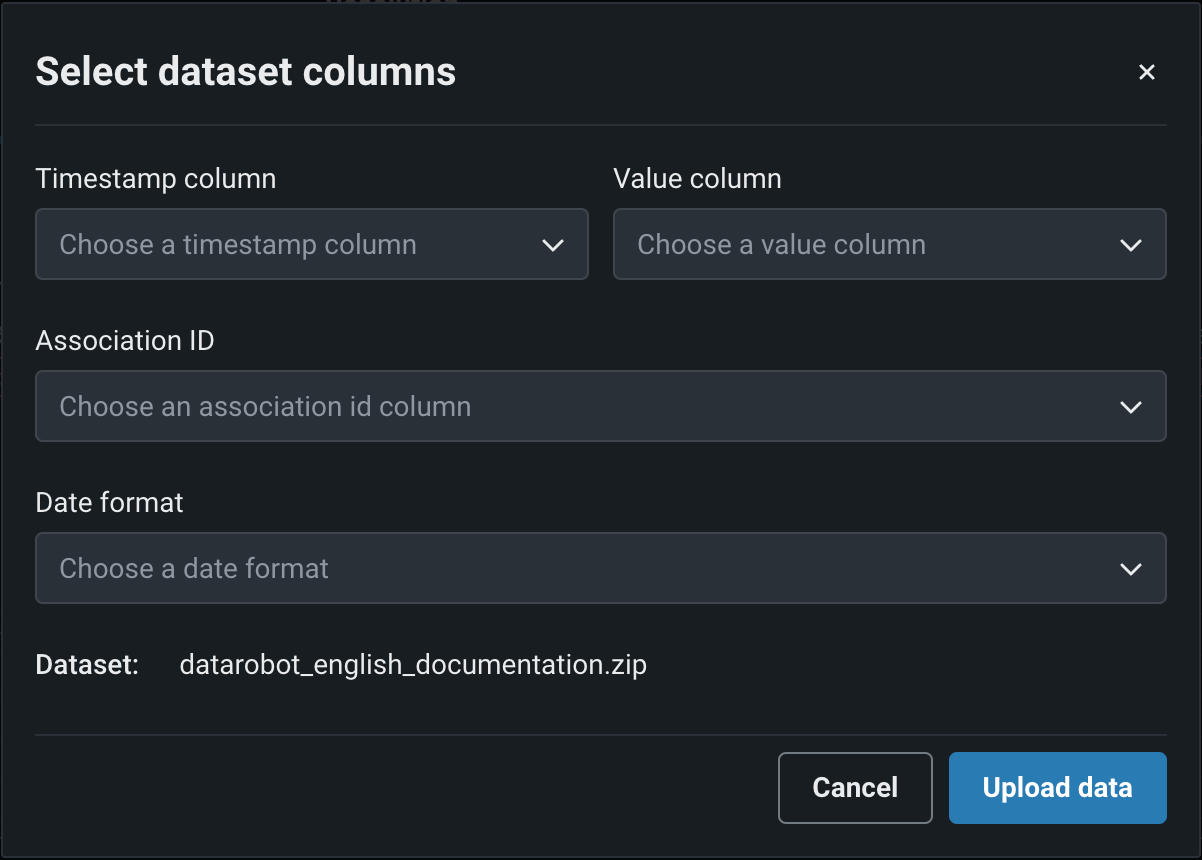
Task: Click the 'Date format' field label
Action: point(110,502)
